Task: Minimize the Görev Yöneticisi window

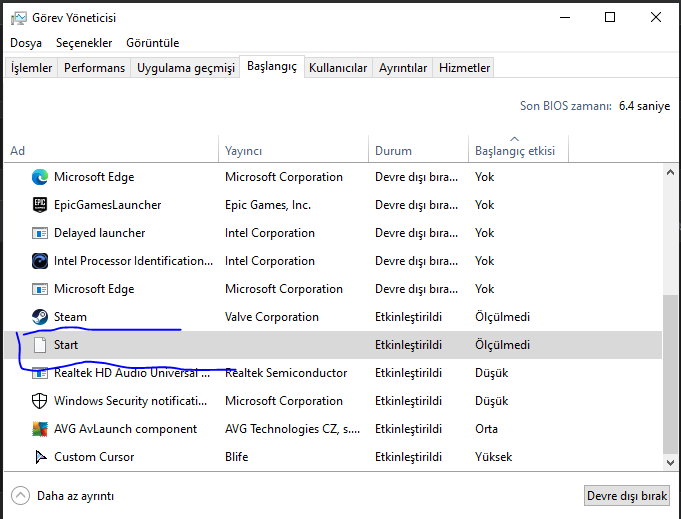Action: 565,17
